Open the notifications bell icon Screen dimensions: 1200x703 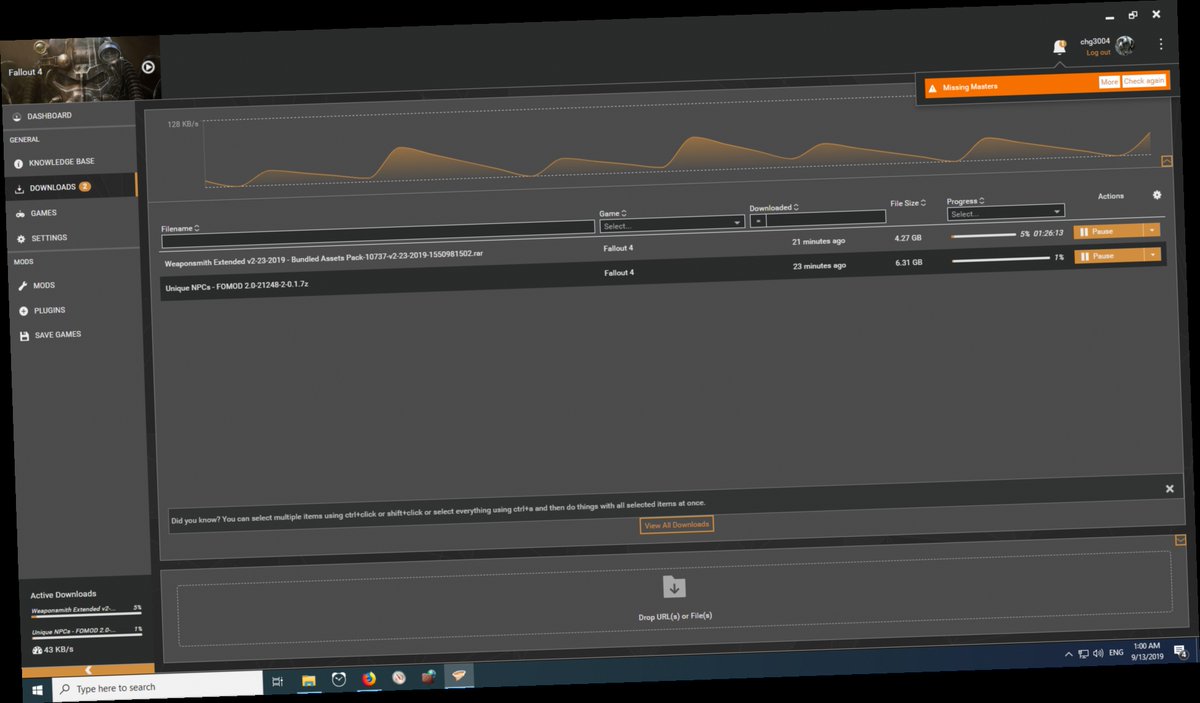1058,46
